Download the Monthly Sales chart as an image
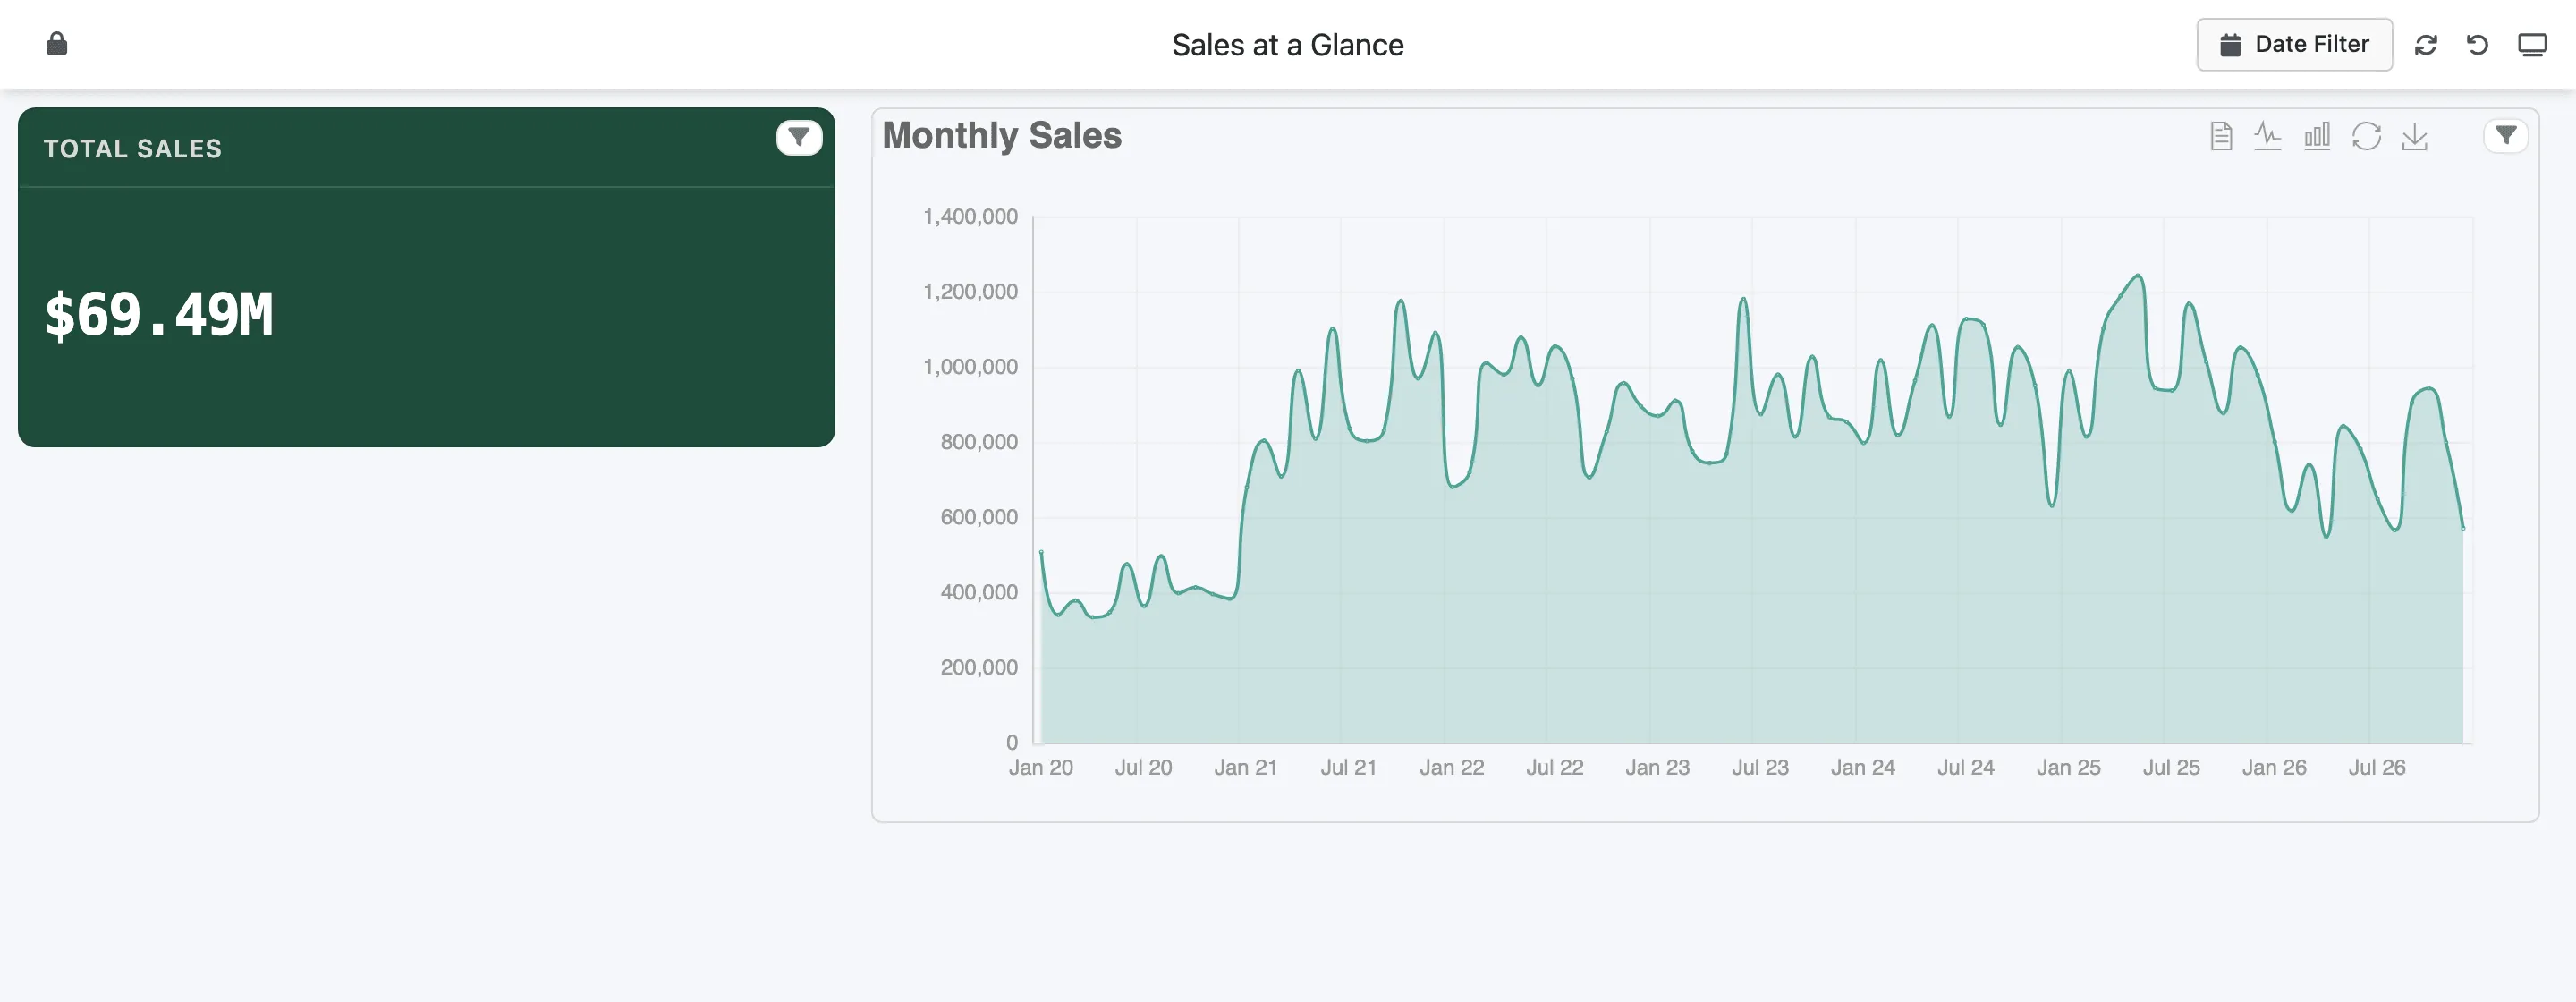 coord(2415,136)
